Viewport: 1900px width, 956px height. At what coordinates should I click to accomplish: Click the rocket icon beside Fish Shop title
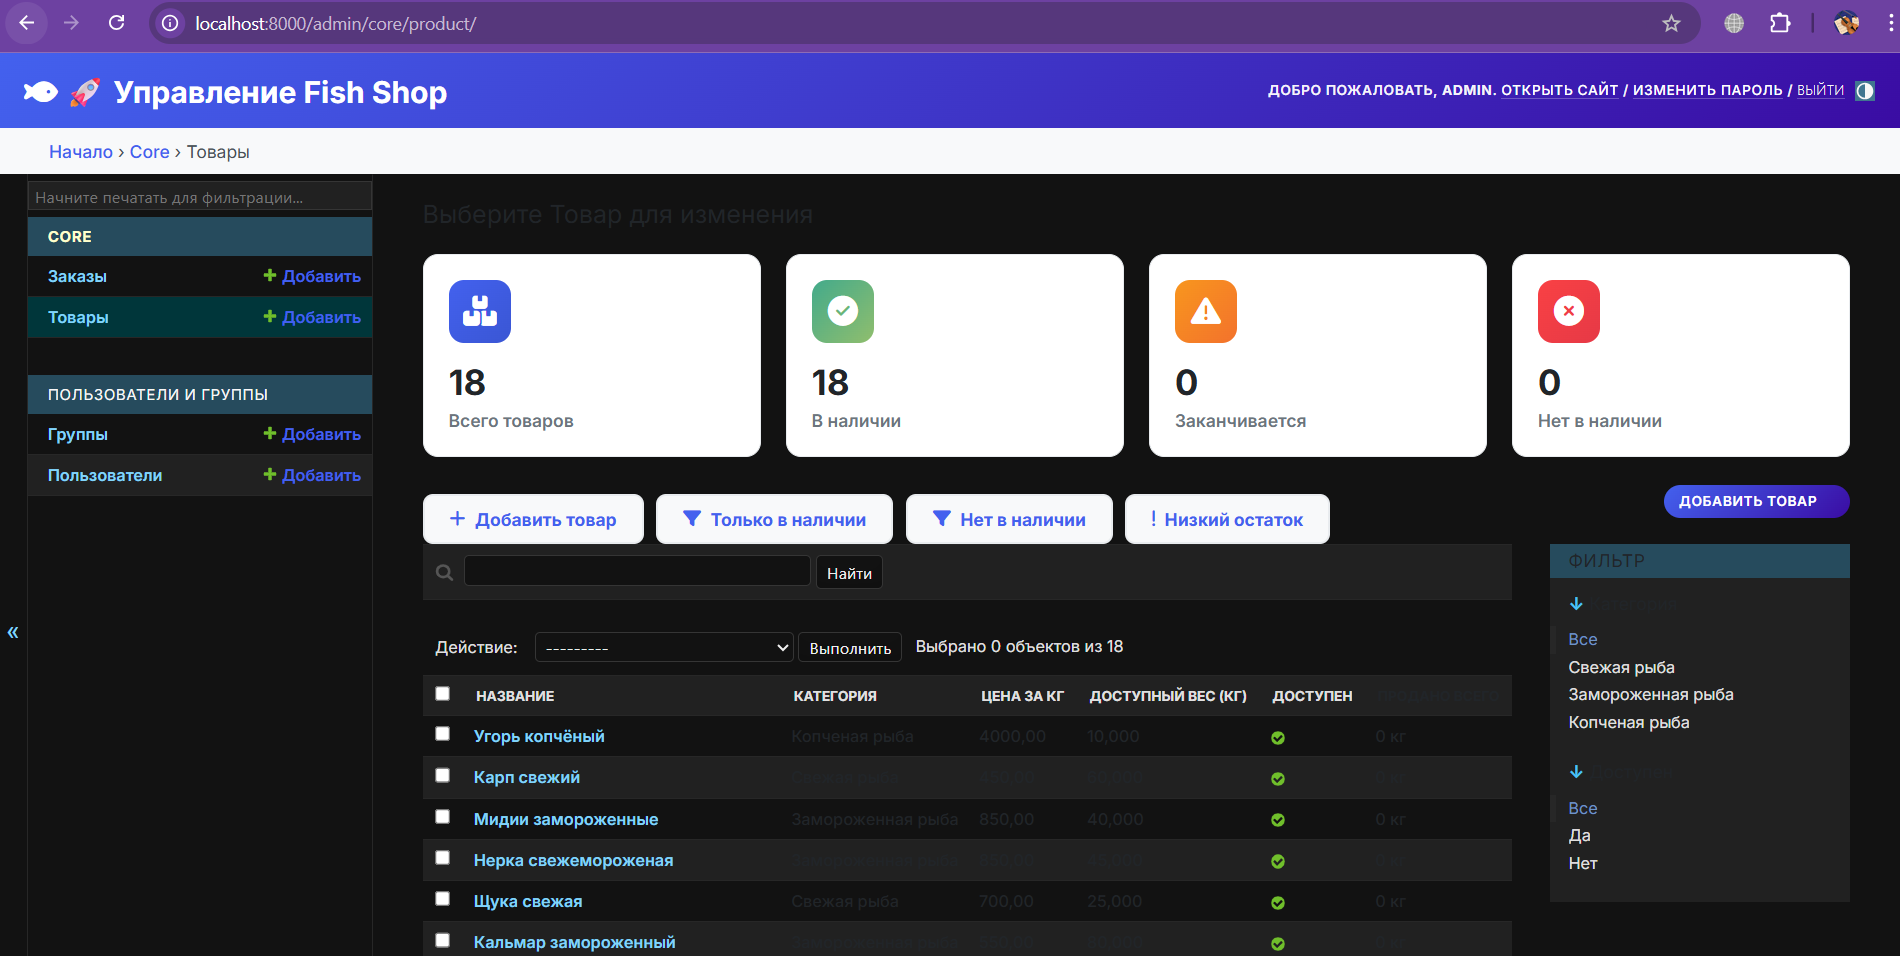[x=85, y=92]
